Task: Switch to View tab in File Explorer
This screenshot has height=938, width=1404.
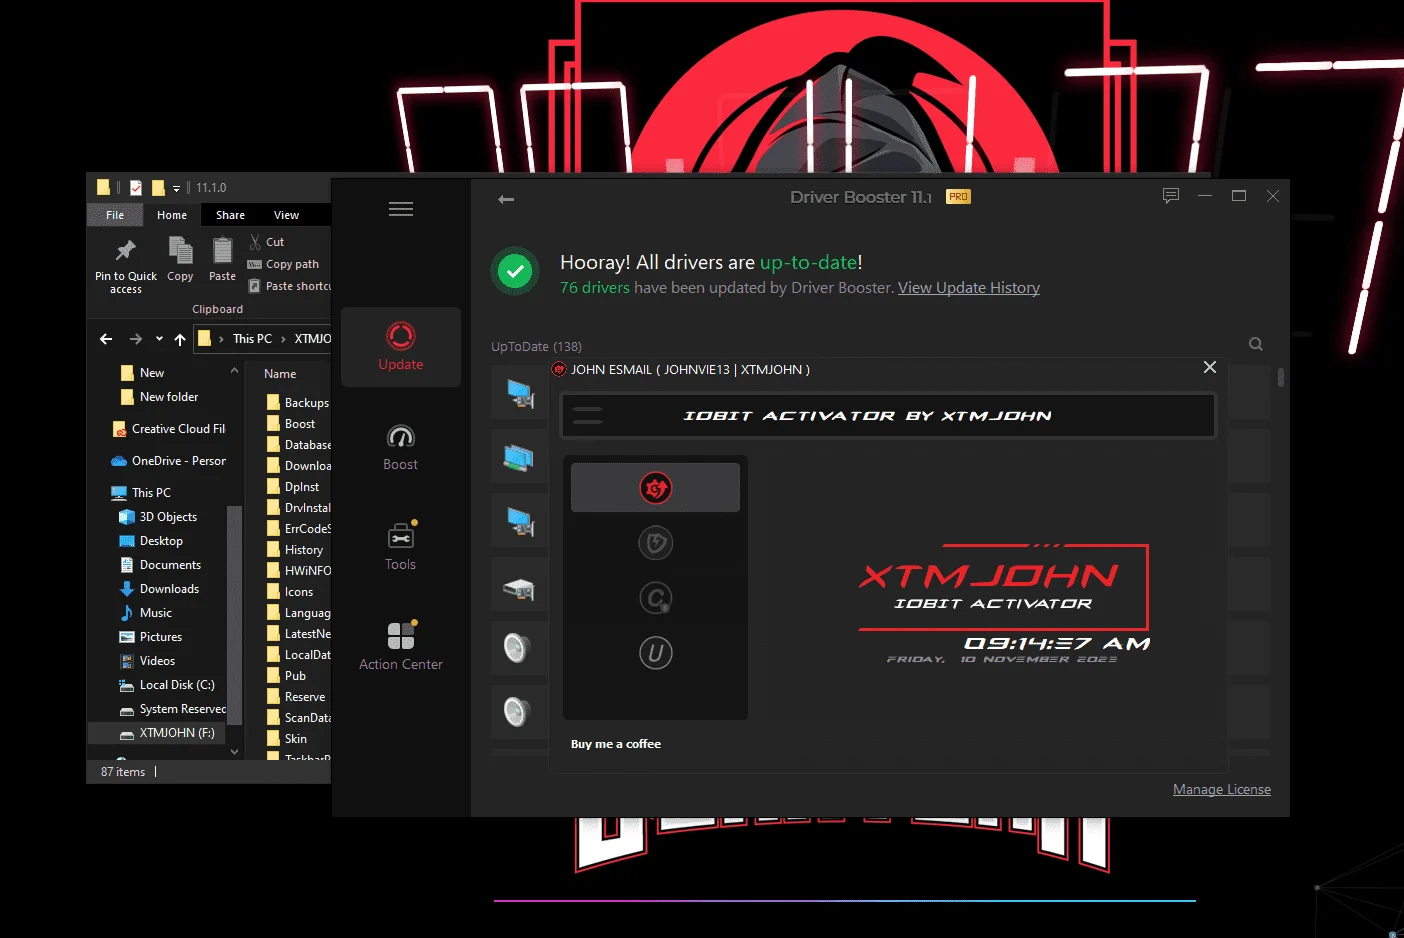Action: (286, 215)
